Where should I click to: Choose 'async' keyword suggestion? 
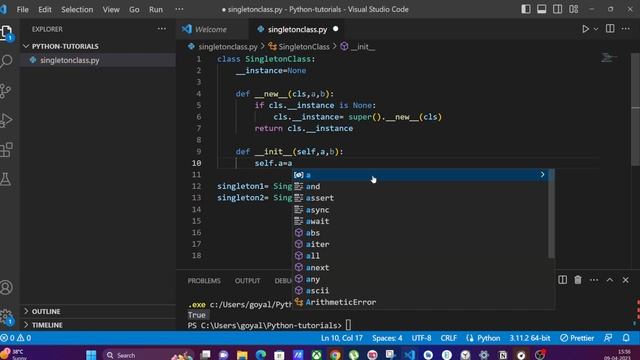(x=420, y=210)
